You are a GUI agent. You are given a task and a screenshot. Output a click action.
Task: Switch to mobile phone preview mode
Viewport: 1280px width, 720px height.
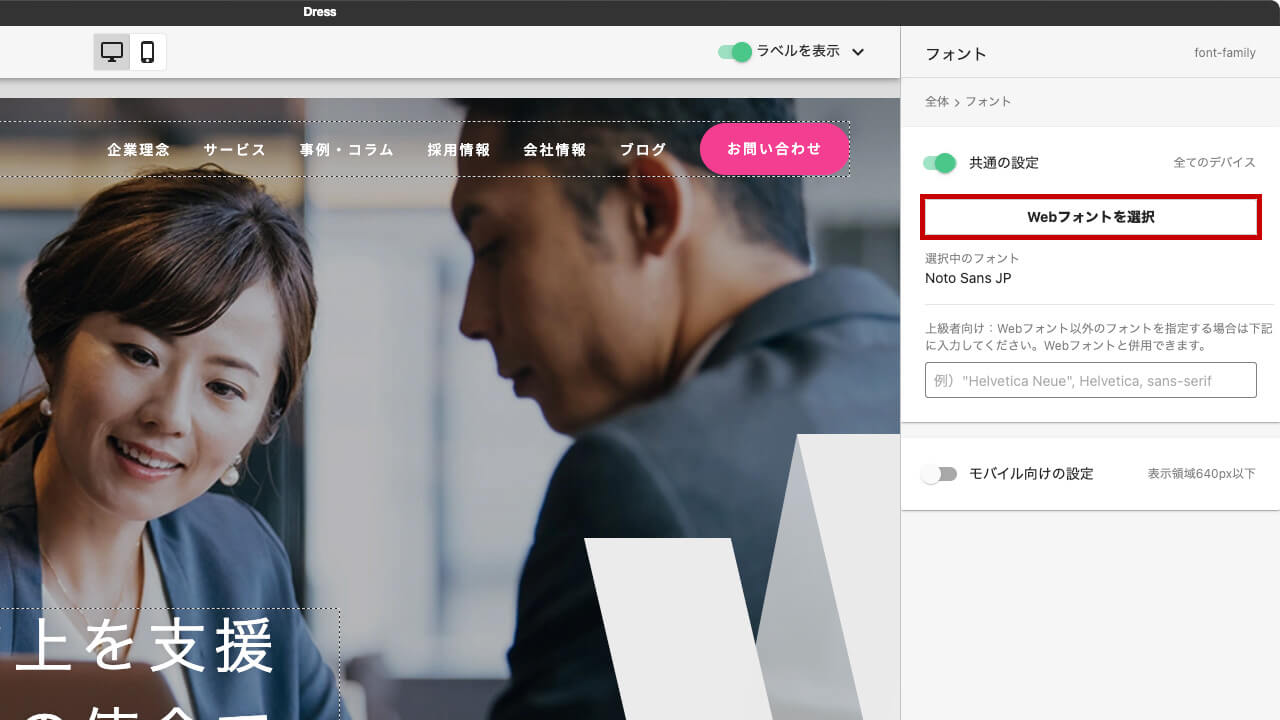147,52
